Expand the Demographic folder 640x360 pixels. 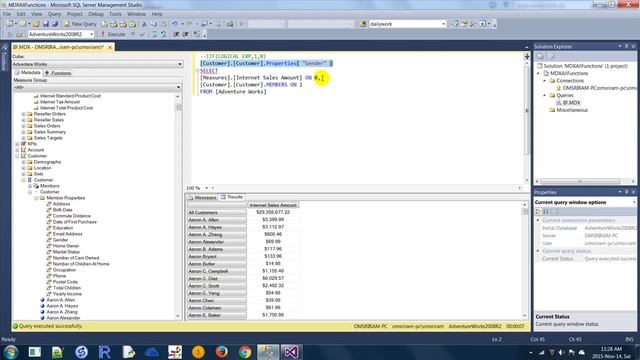(x=23, y=162)
